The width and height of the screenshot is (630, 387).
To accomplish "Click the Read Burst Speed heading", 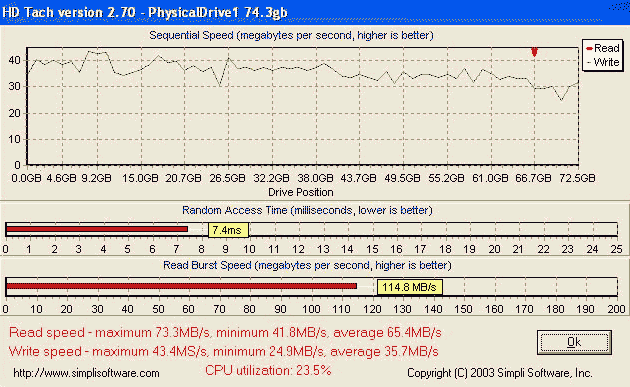I will click(307, 265).
